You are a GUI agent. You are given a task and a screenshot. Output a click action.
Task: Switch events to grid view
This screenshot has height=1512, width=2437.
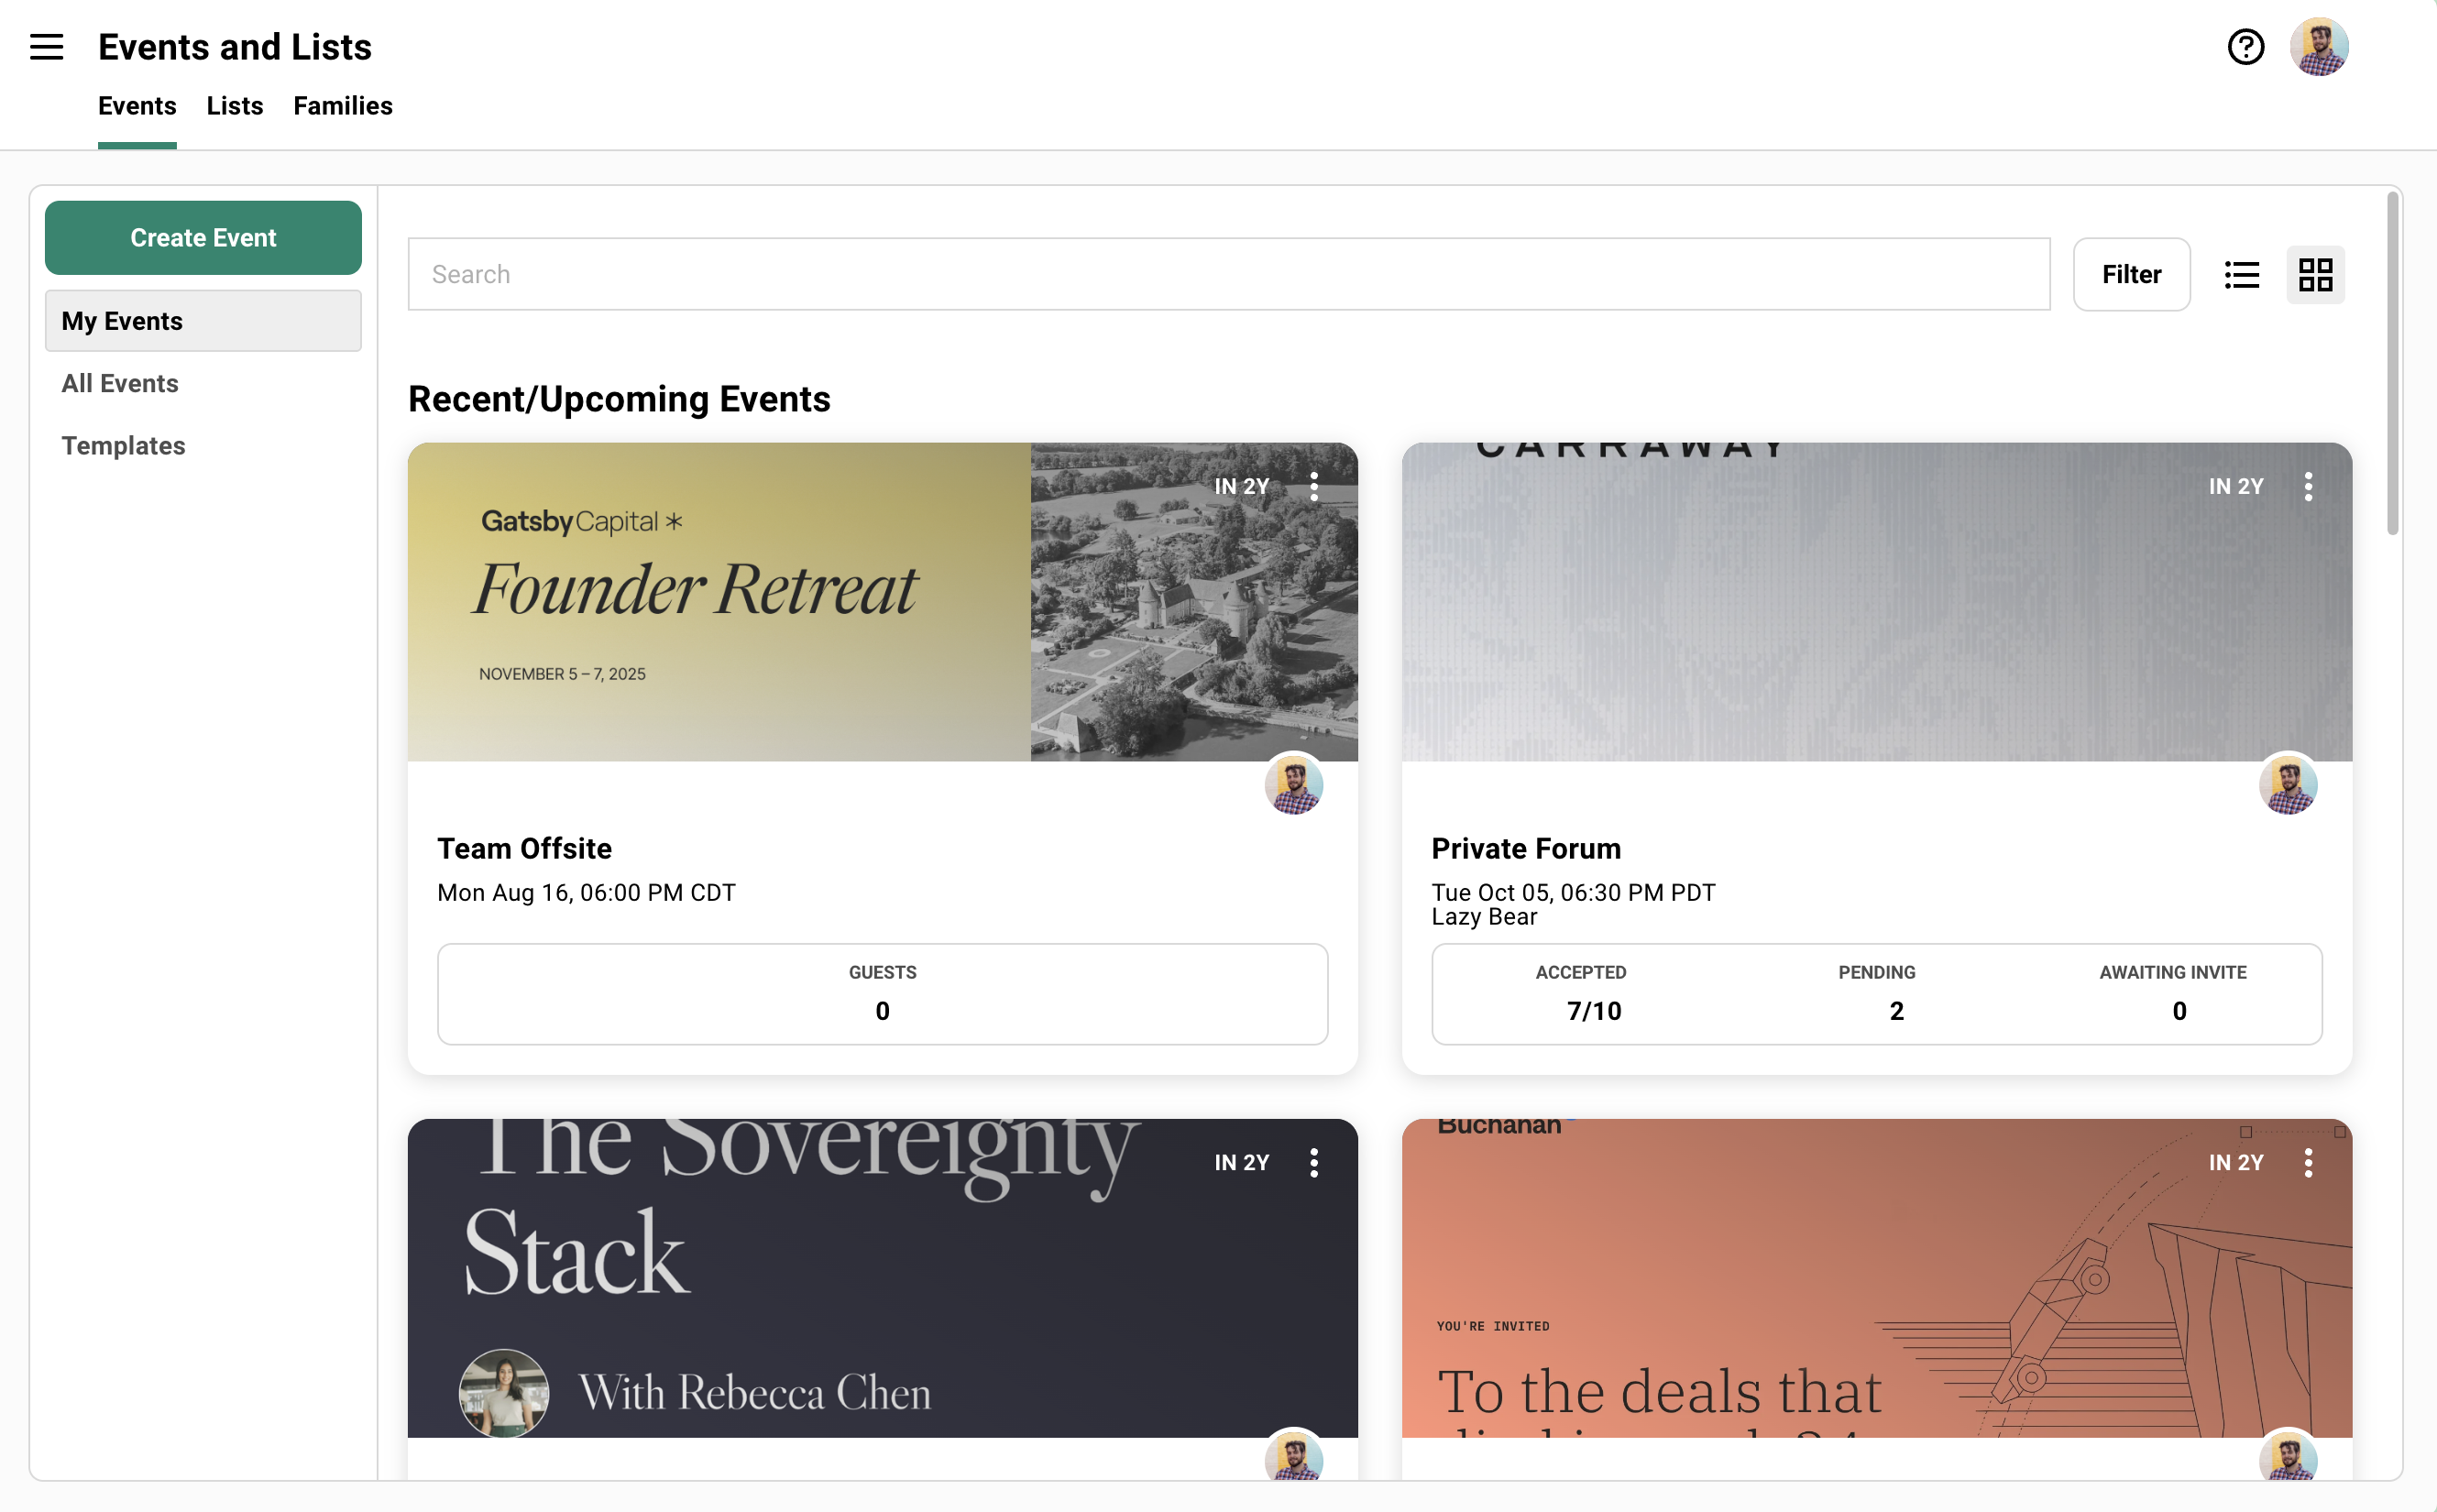click(2315, 274)
